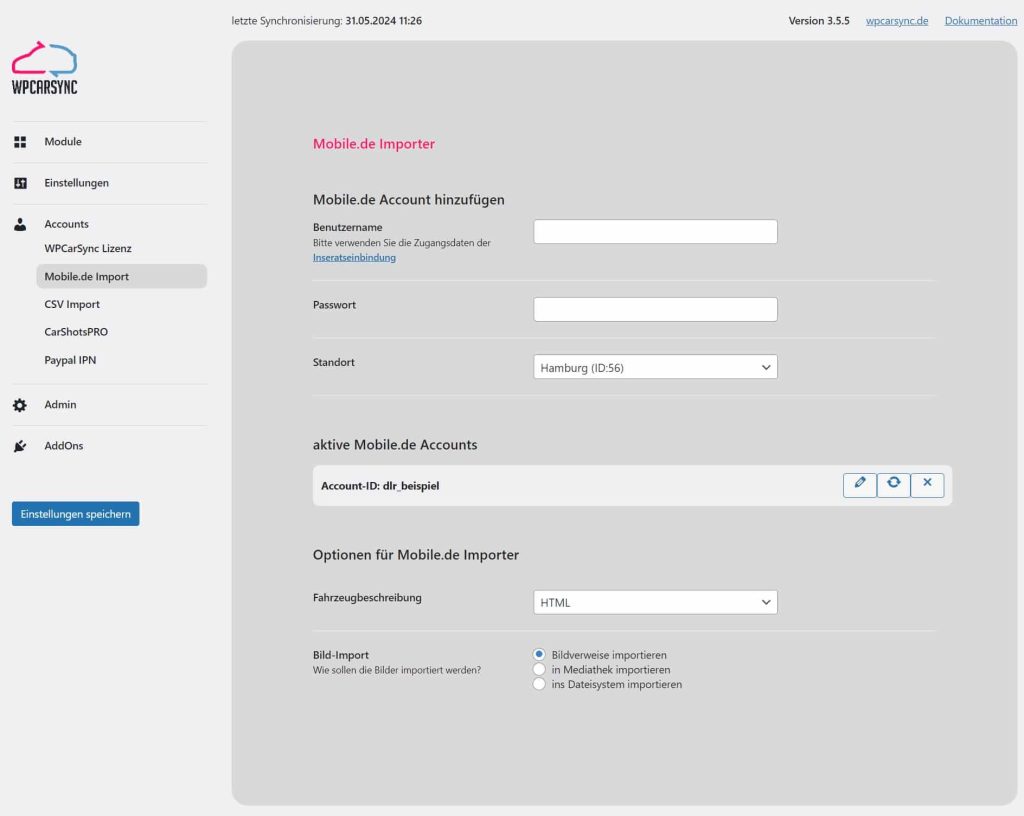Image resolution: width=1024 pixels, height=816 pixels.
Task: Select the Module grid icon in sidebar
Action: pos(20,141)
